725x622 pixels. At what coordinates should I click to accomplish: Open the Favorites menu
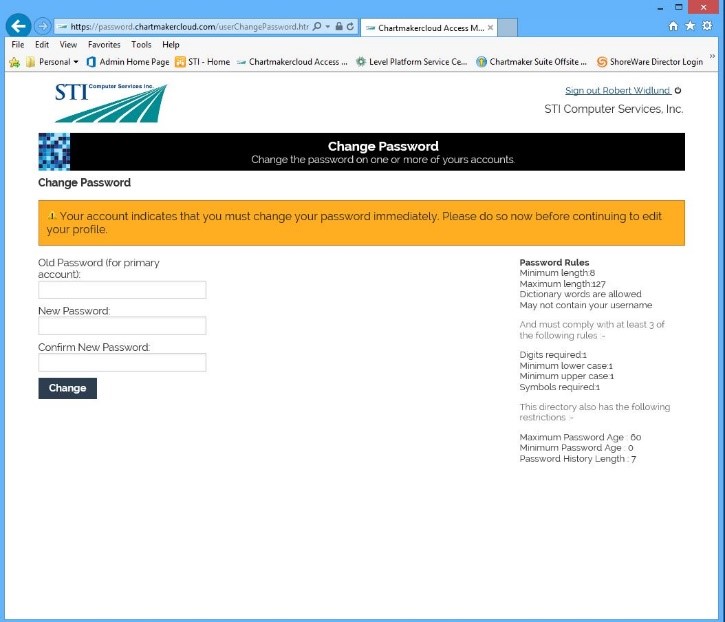click(104, 45)
